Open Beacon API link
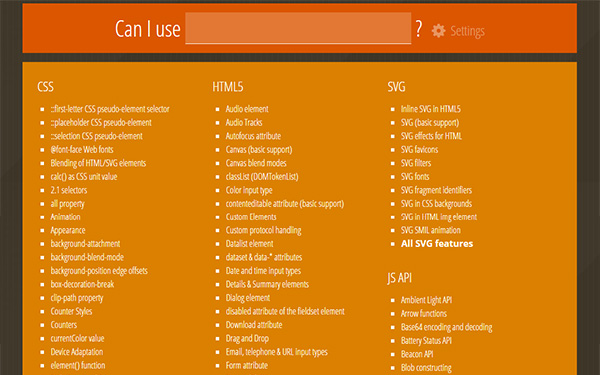The width and height of the screenshot is (600, 375). point(417,354)
